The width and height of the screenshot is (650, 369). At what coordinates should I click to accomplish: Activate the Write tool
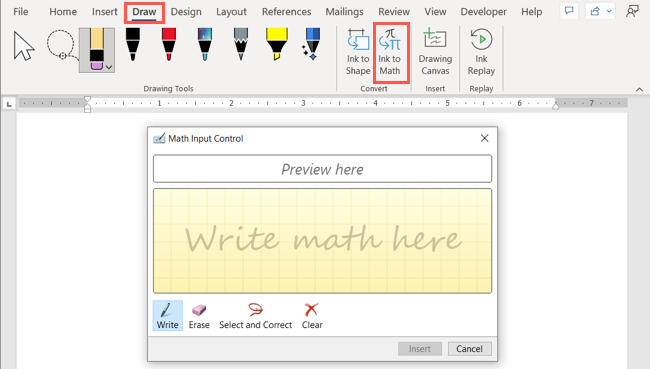(167, 316)
